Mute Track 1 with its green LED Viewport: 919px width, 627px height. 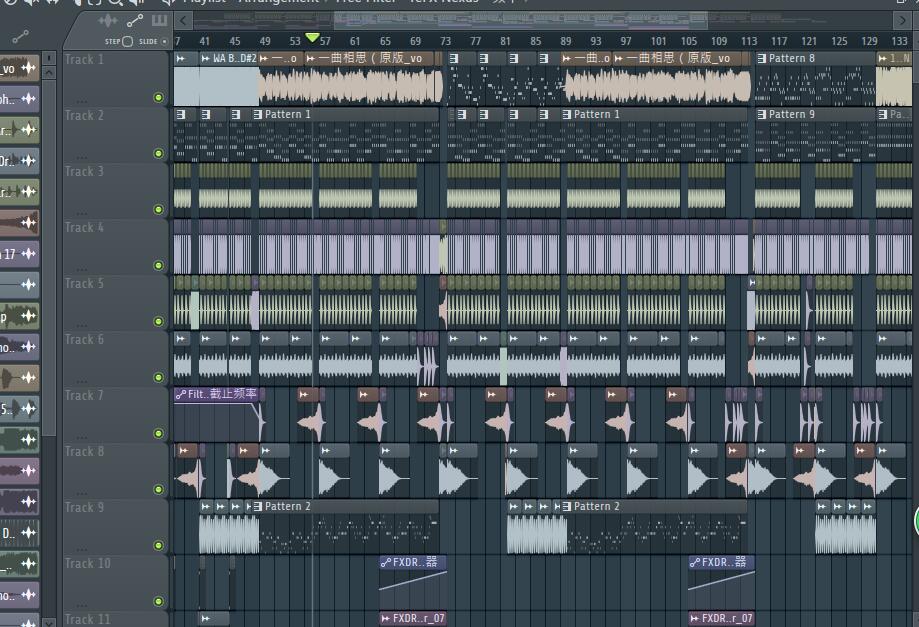coord(158,98)
